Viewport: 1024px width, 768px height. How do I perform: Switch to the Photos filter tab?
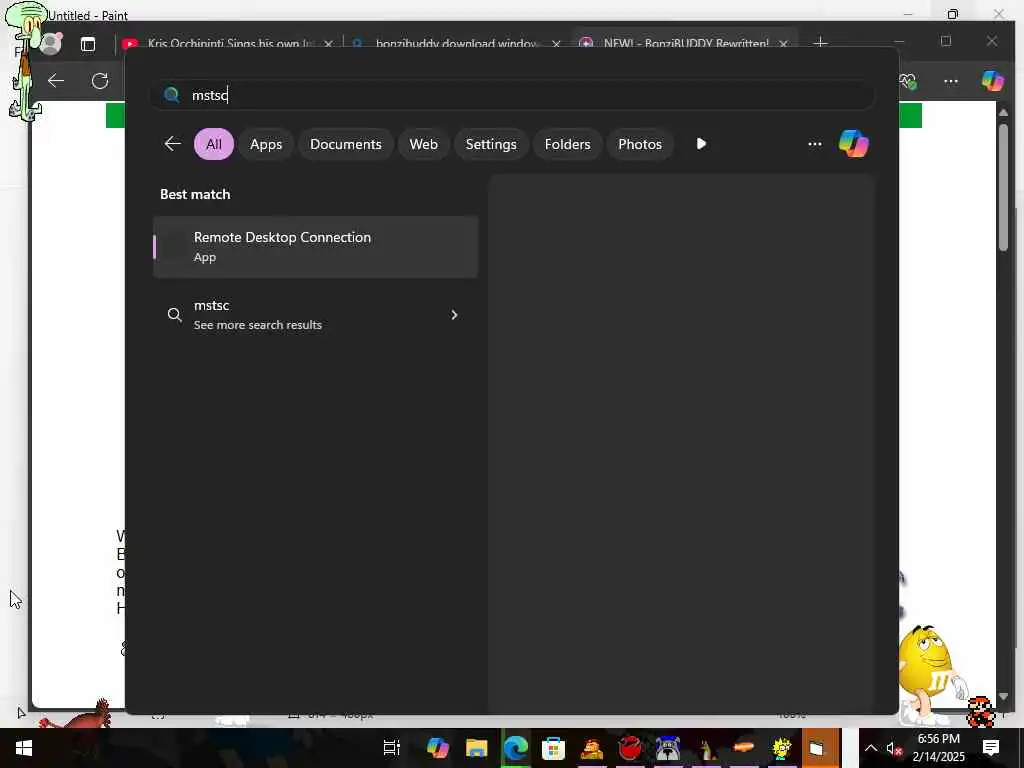(640, 144)
